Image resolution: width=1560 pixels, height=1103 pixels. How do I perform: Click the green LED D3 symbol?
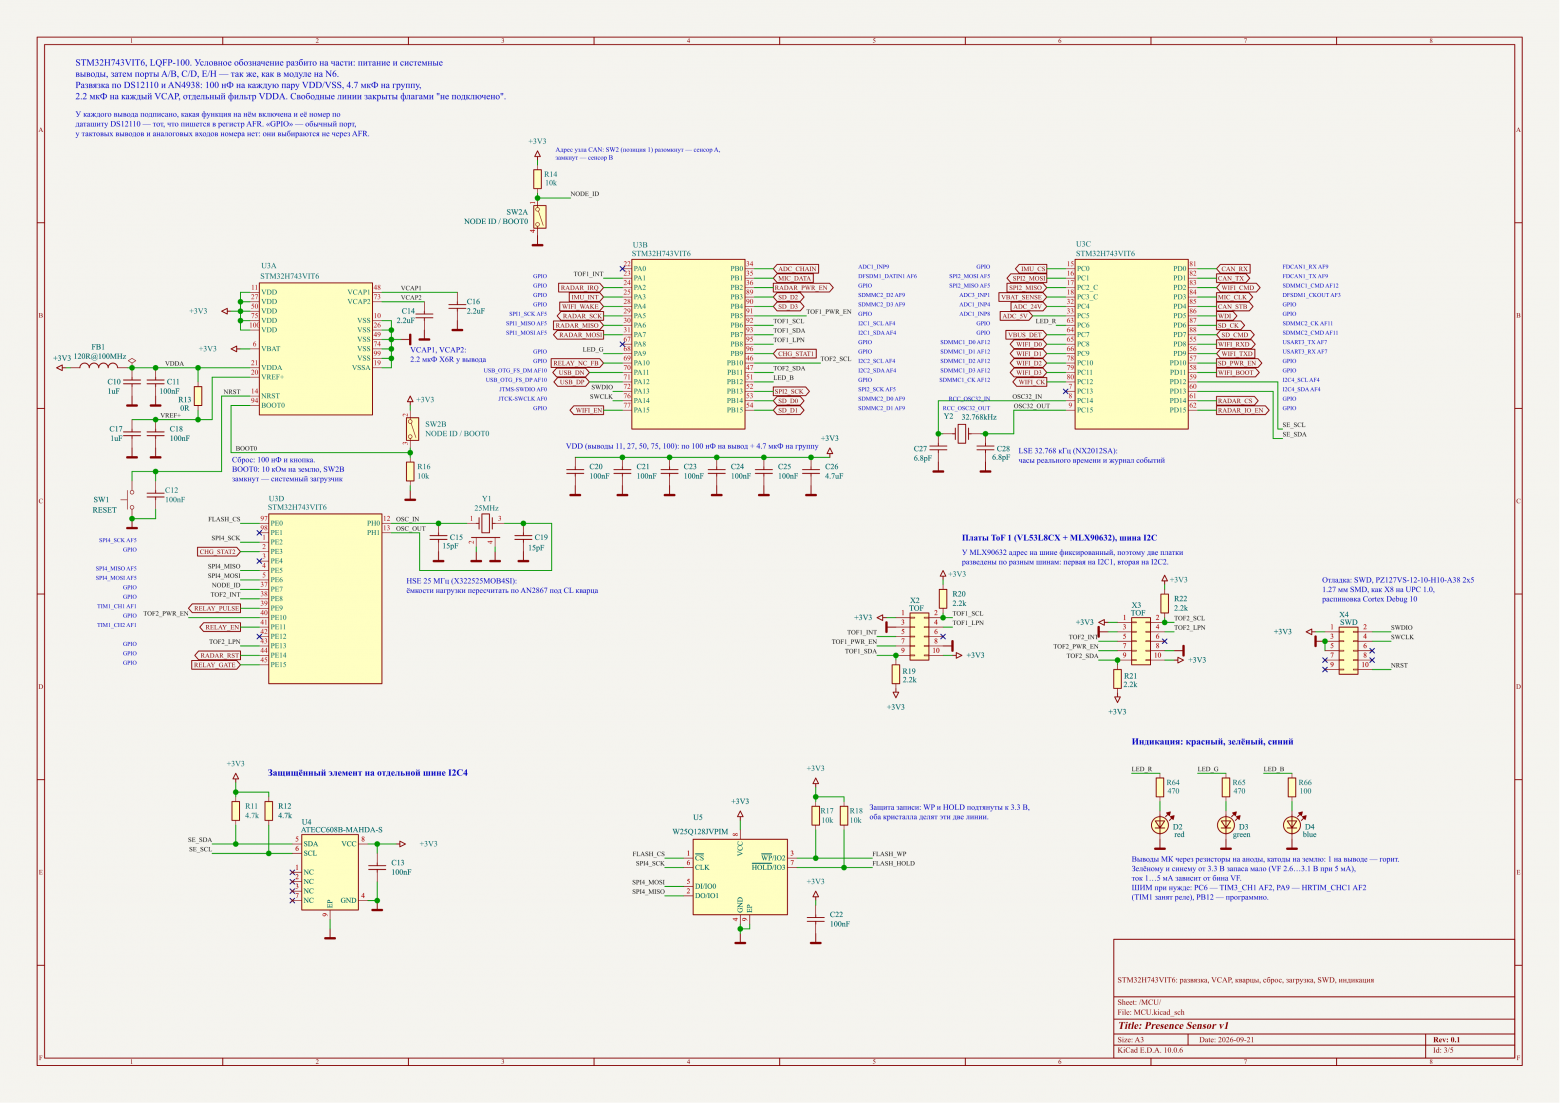1226,825
